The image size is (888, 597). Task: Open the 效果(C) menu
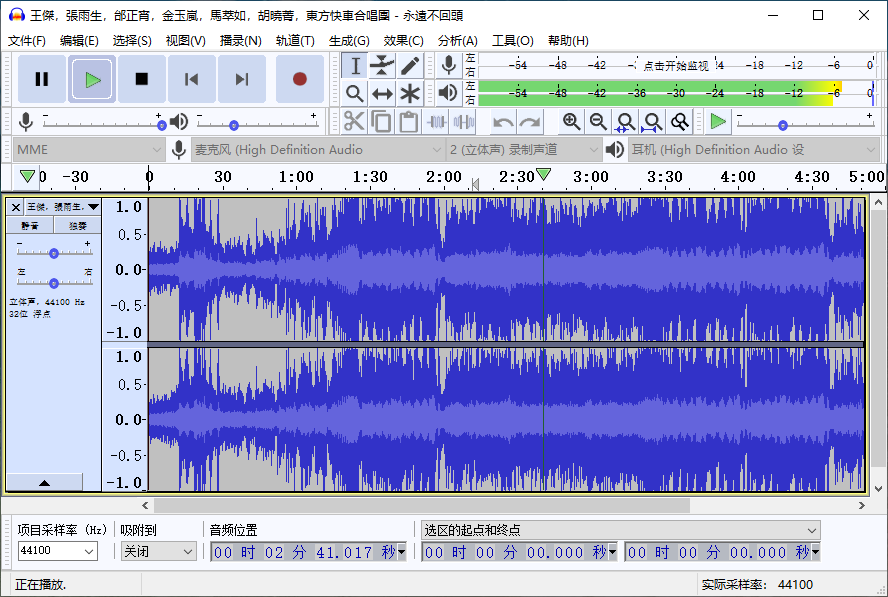(404, 40)
